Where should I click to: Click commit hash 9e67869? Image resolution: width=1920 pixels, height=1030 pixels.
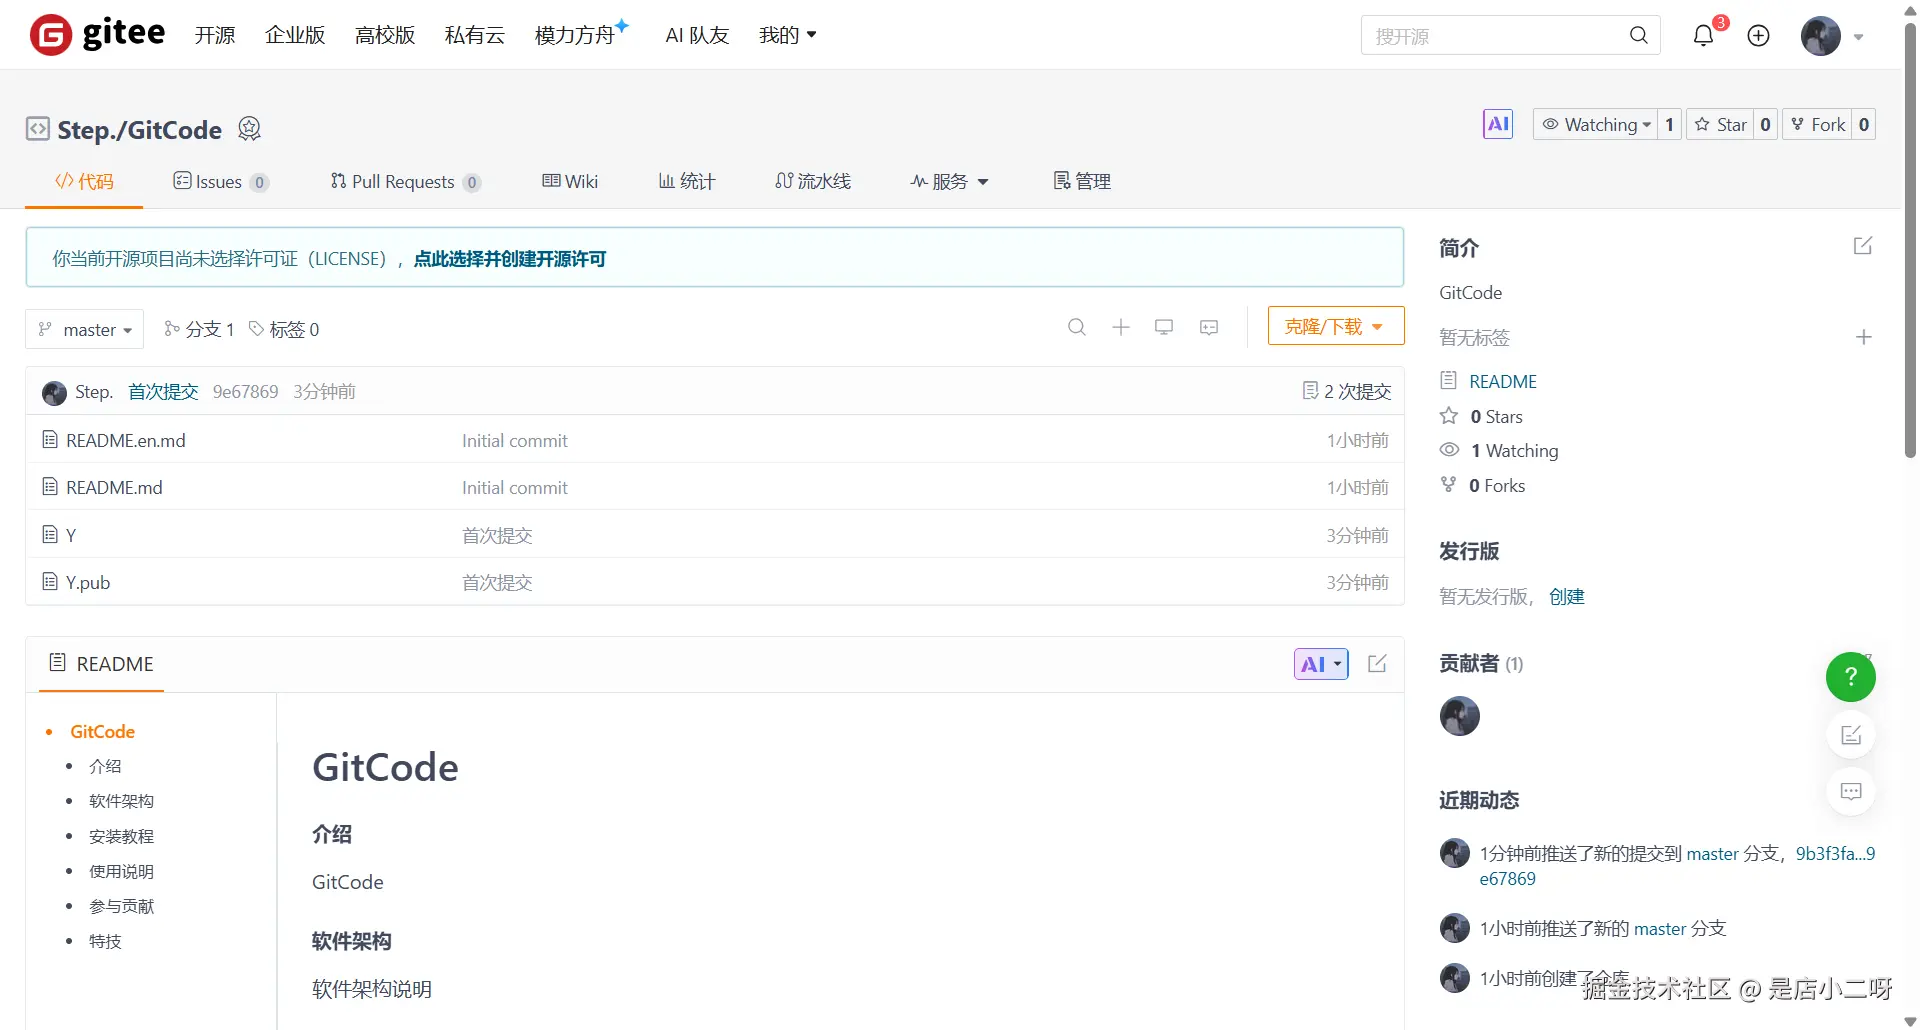(x=245, y=392)
